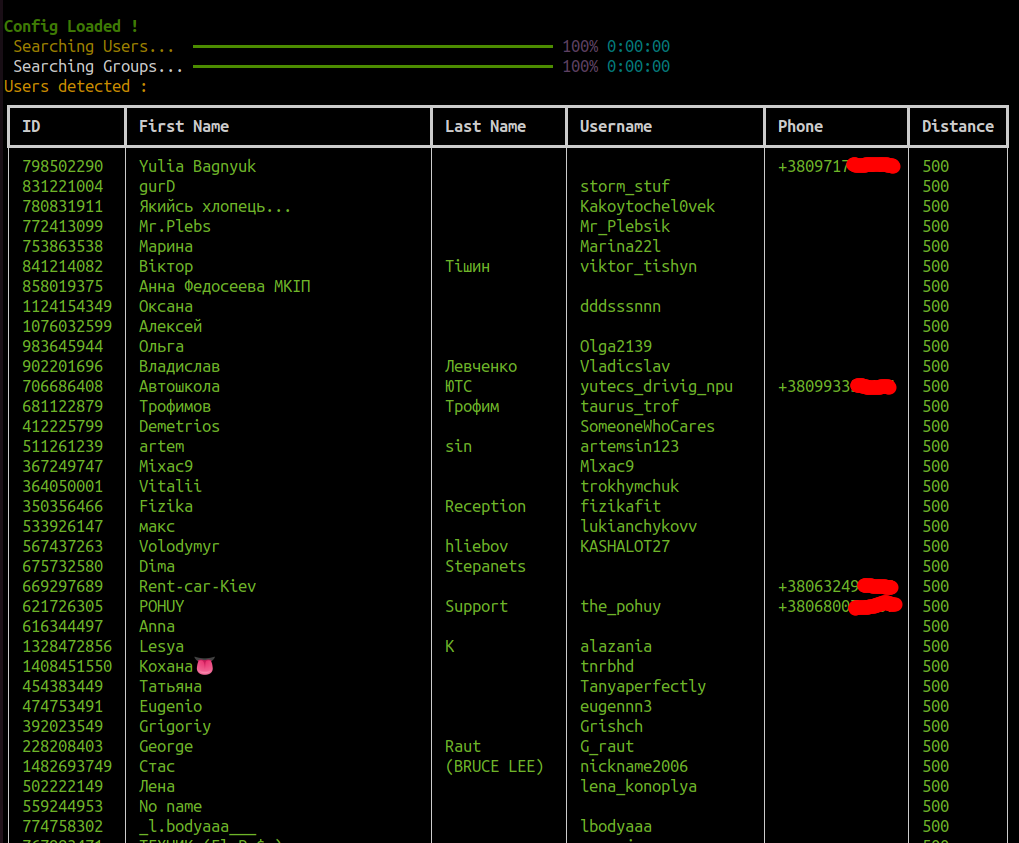The width and height of the screenshot is (1019, 843).
Task: Select ID 774758302
Action: pyautogui.click(x=62, y=827)
